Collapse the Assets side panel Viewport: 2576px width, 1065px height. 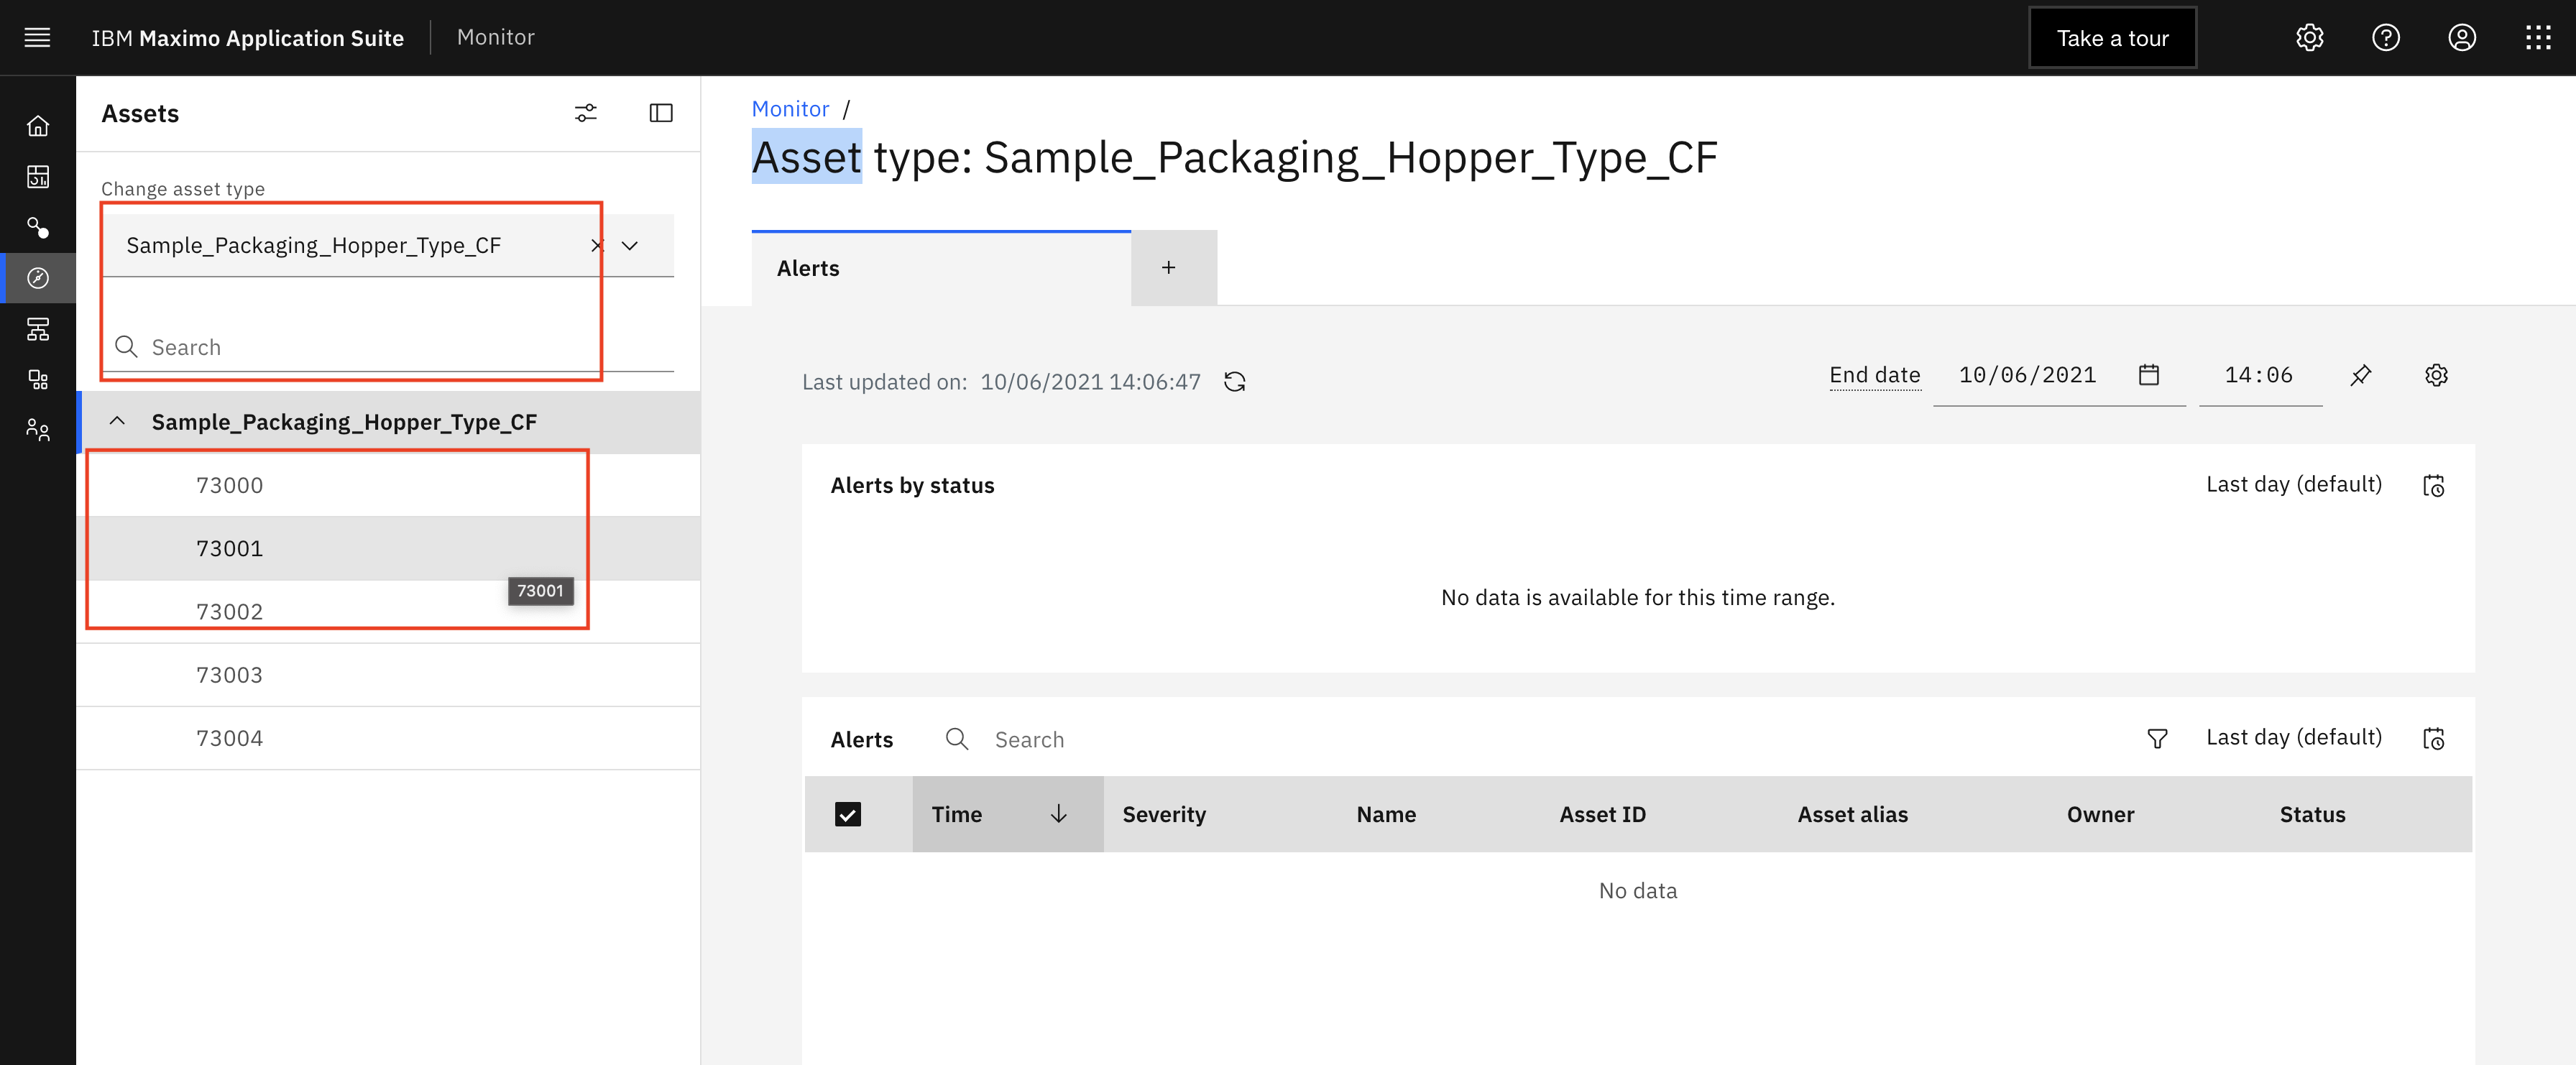pyautogui.click(x=661, y=113)
